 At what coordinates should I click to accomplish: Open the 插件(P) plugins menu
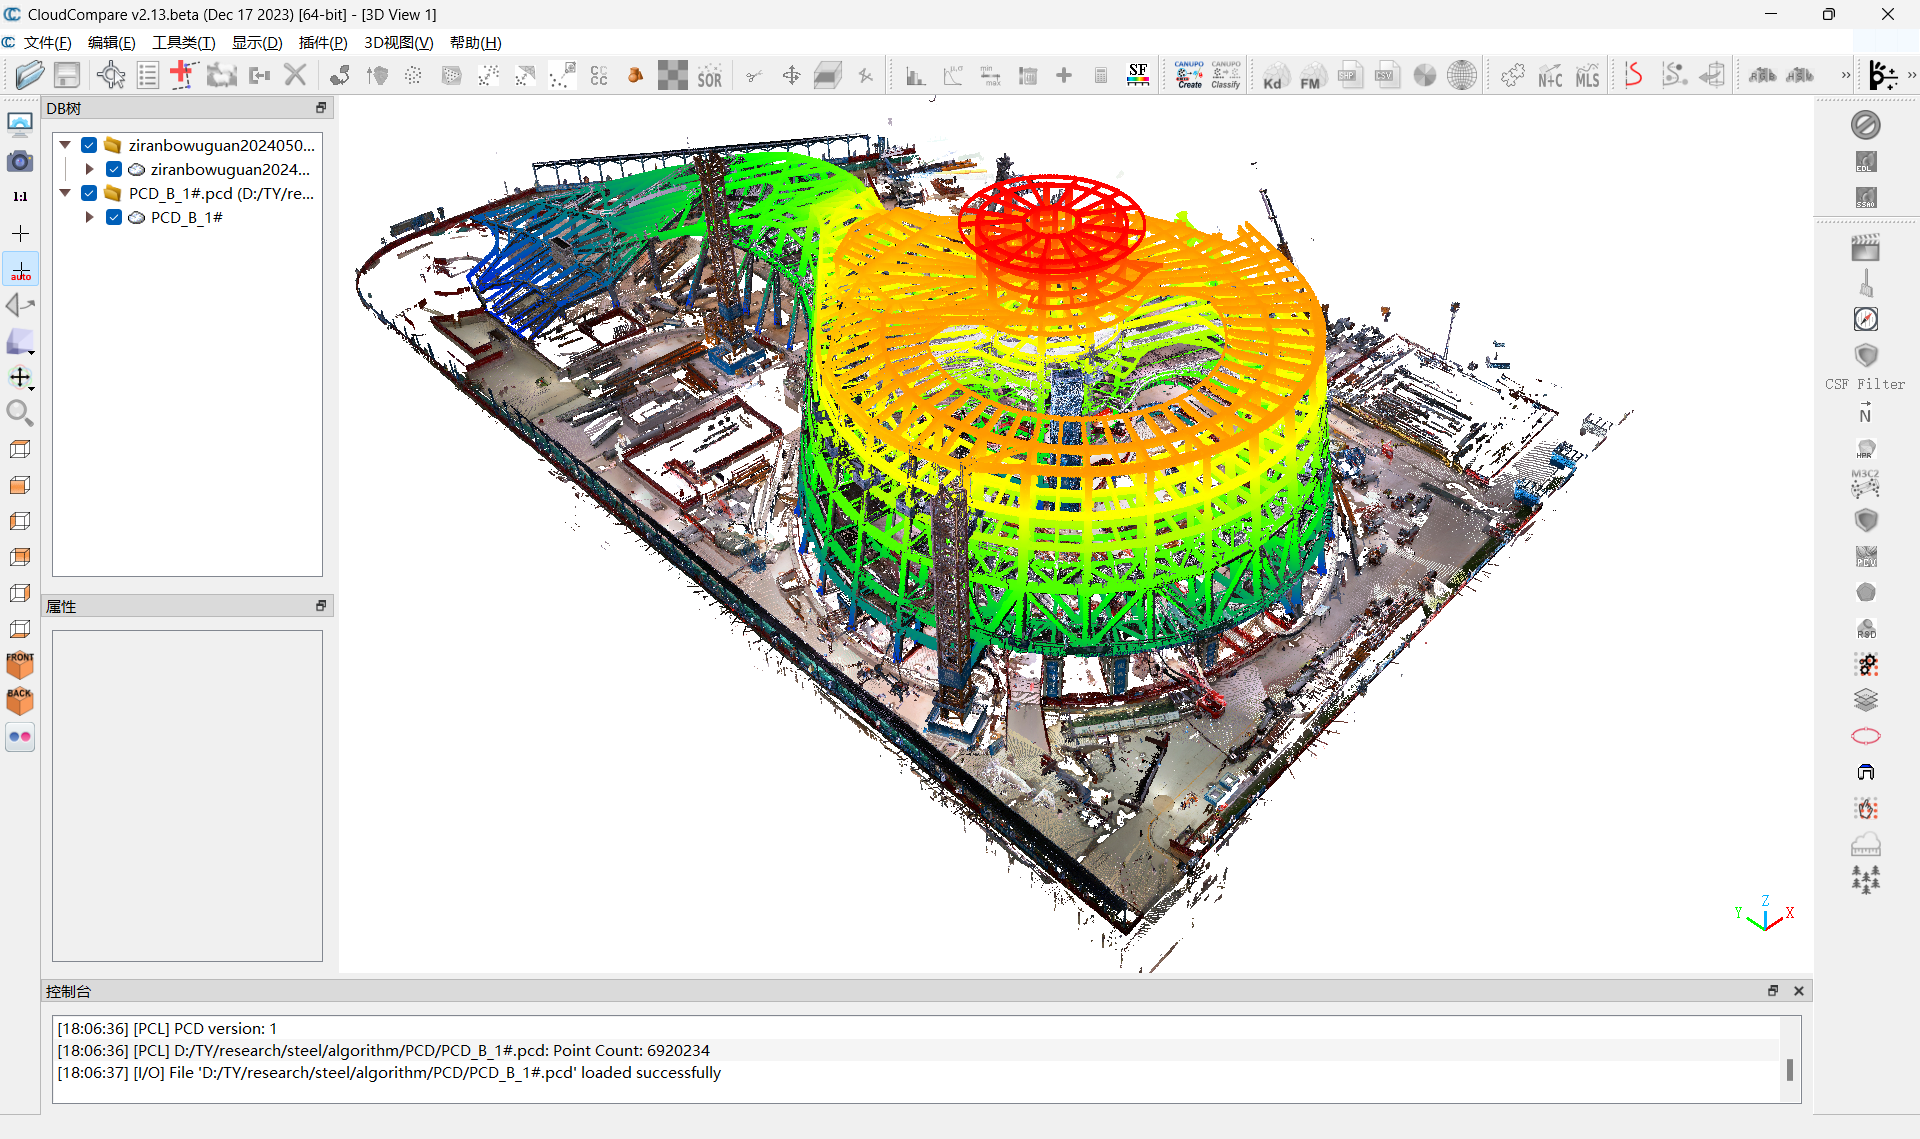[322, 42]
